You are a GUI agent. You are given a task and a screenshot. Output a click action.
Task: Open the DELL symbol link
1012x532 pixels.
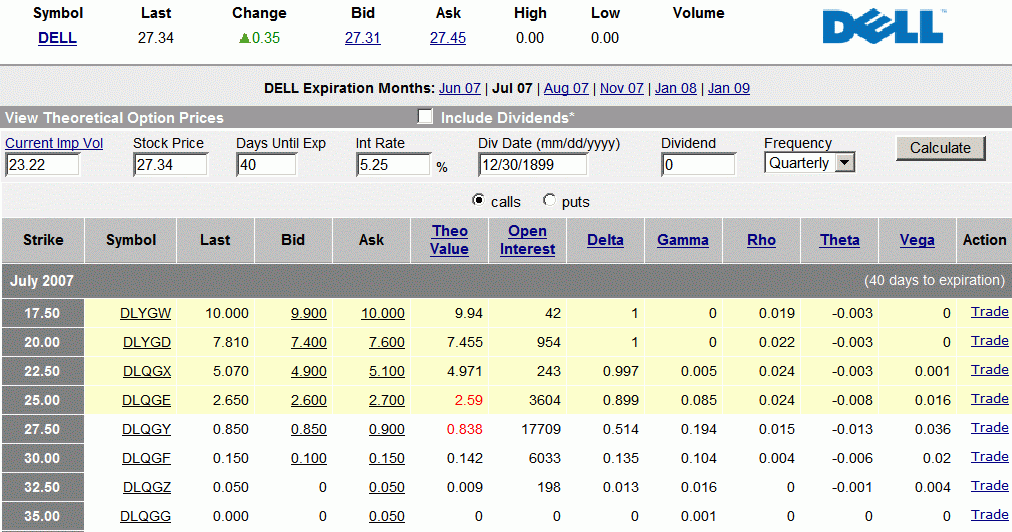coord(57,38)
